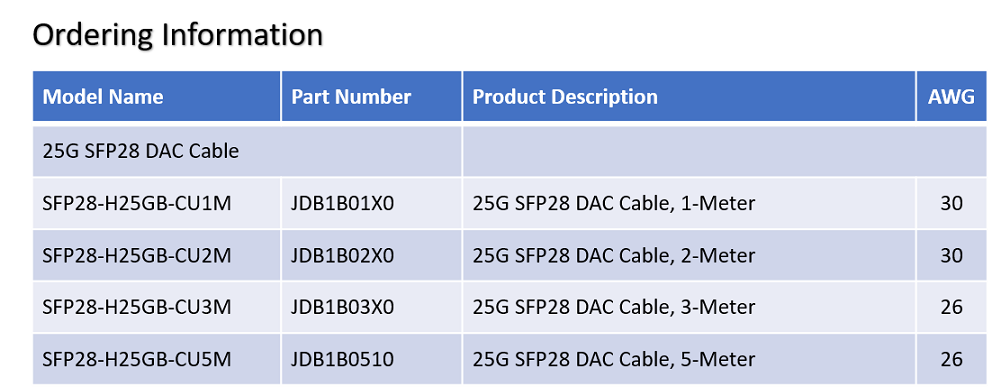Click model name SFP28-H25GB-CU5M

(137, 359)
